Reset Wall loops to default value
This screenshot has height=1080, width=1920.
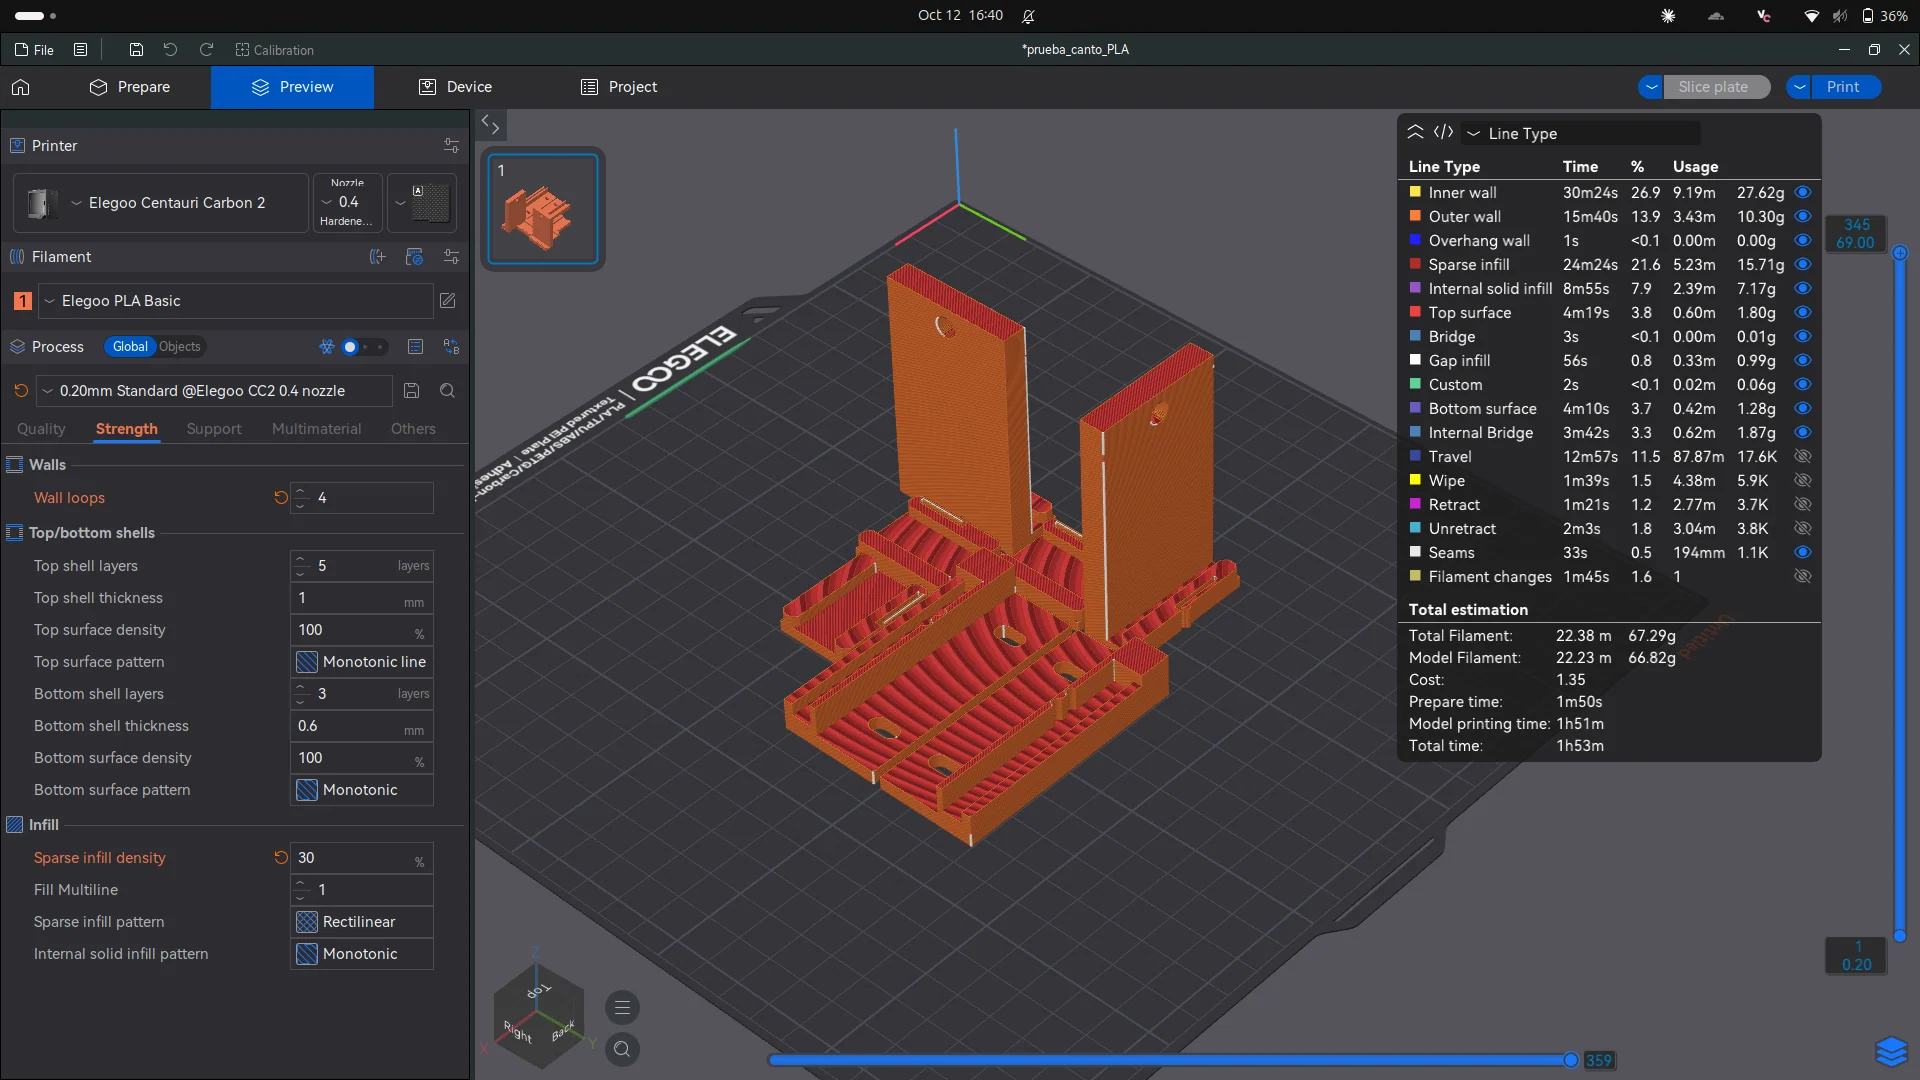(280, 498)
